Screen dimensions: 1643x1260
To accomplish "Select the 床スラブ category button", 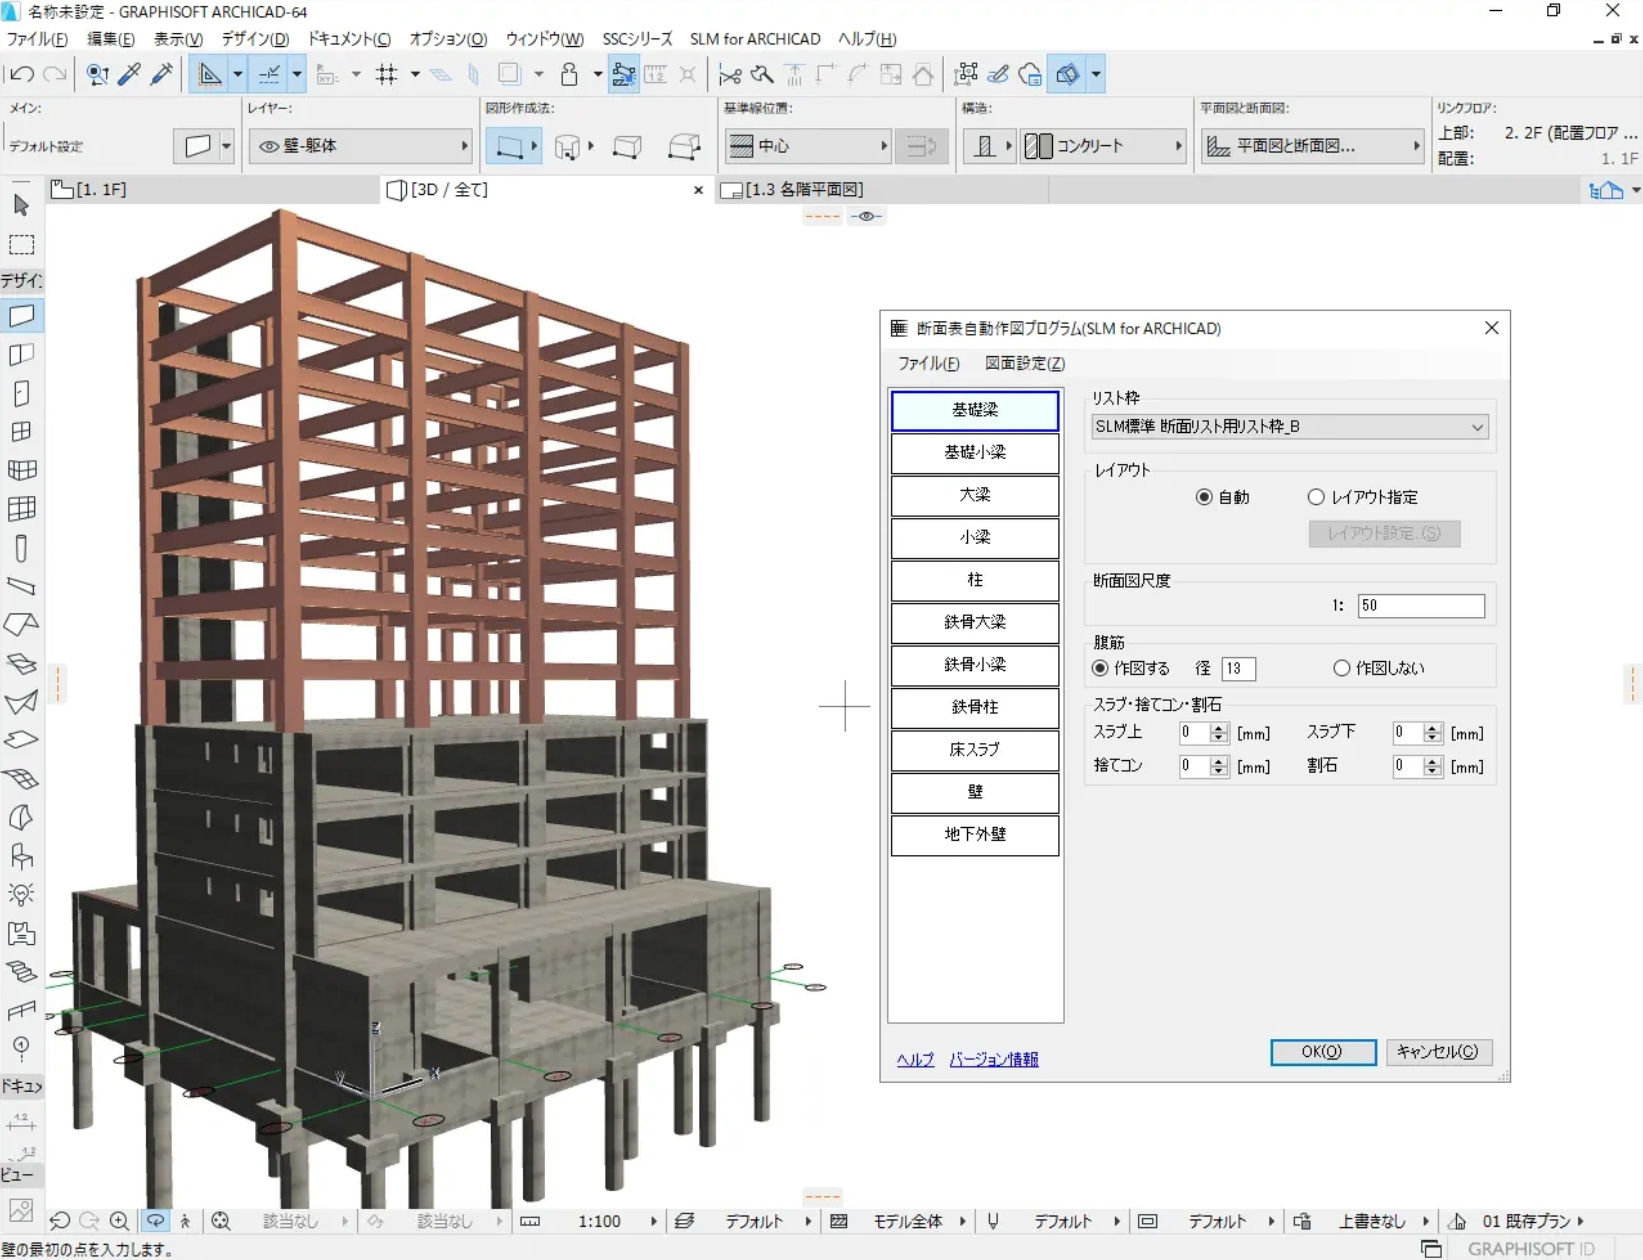I will pos(975,750).
